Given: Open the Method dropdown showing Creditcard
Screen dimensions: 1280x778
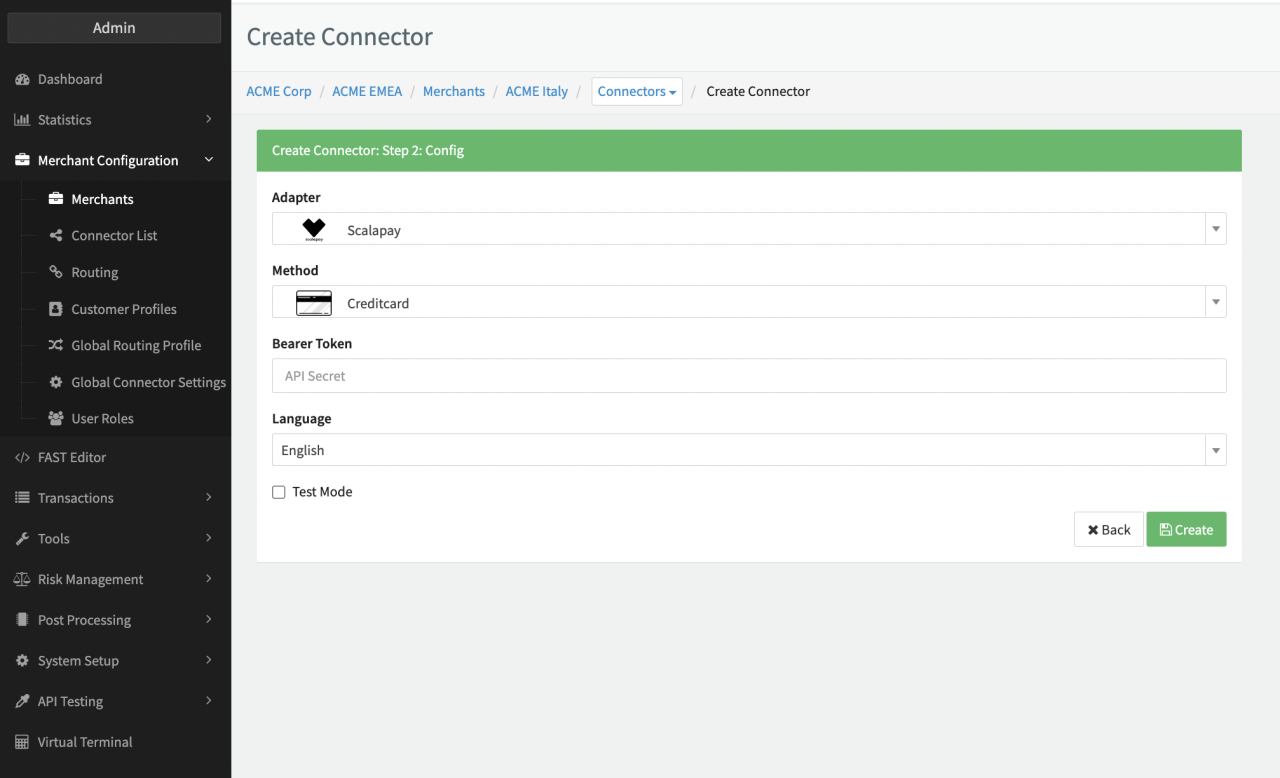Looking at the screenshot, I should pos(748,302).
